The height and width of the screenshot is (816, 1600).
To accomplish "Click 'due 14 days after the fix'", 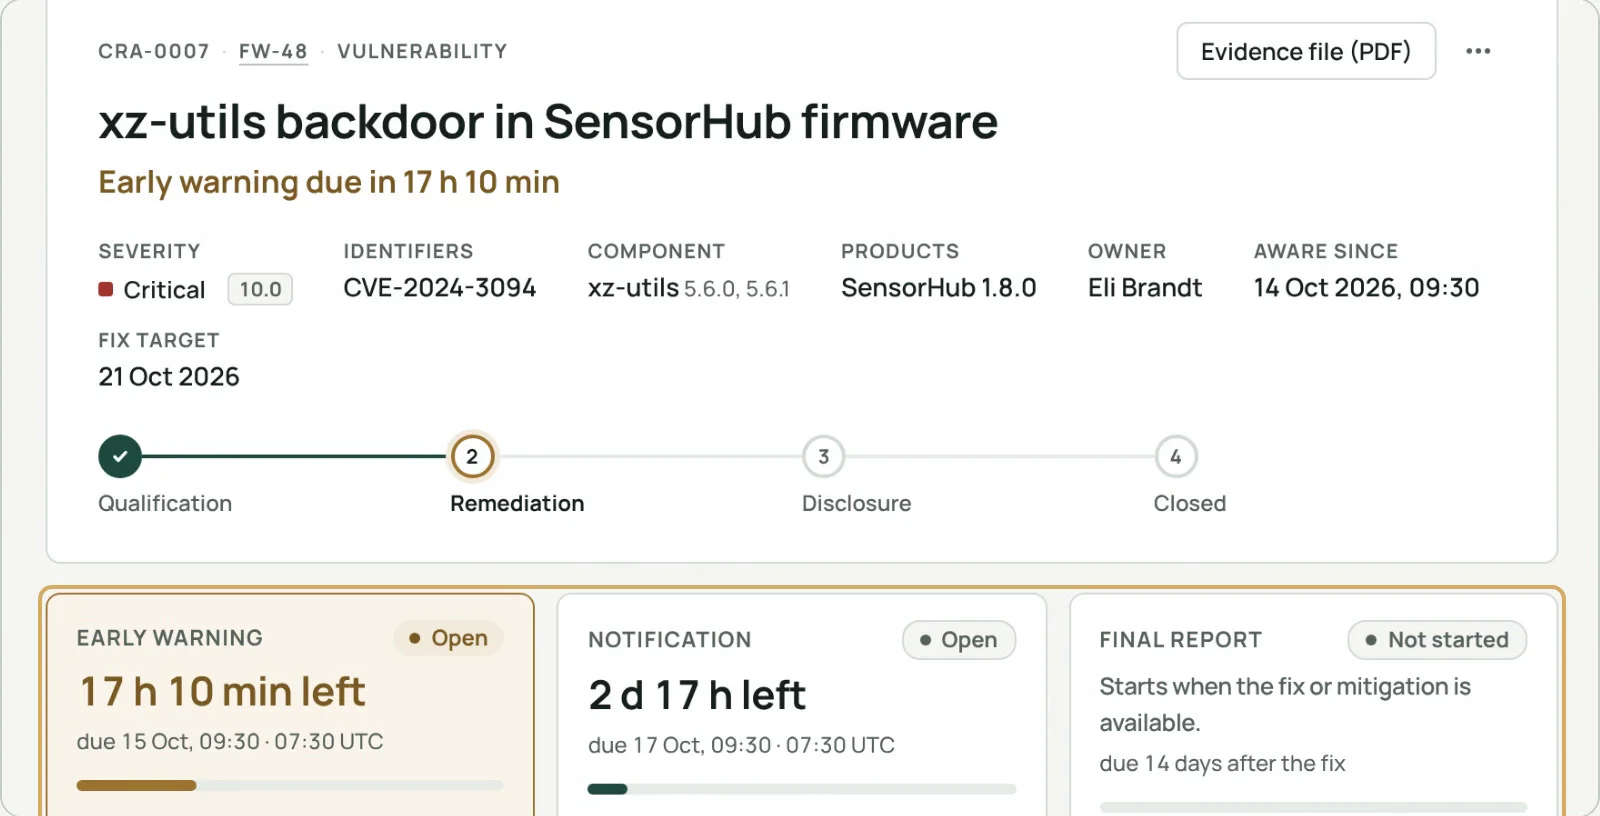I will click(x=1223, y=763).
